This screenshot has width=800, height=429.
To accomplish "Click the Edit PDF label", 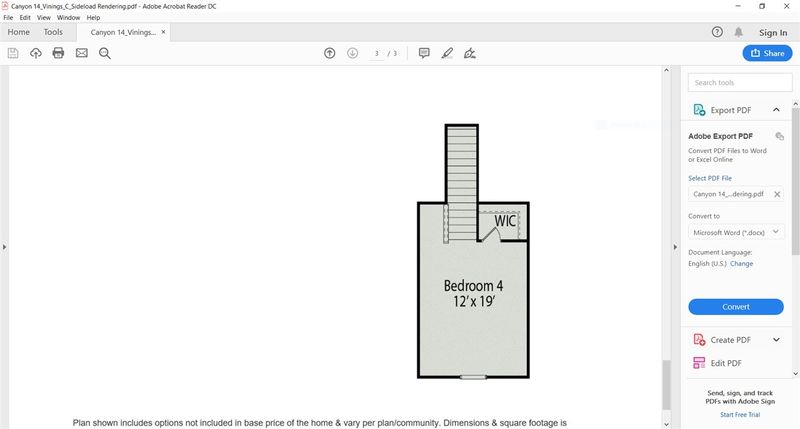I will click(726, 363).
